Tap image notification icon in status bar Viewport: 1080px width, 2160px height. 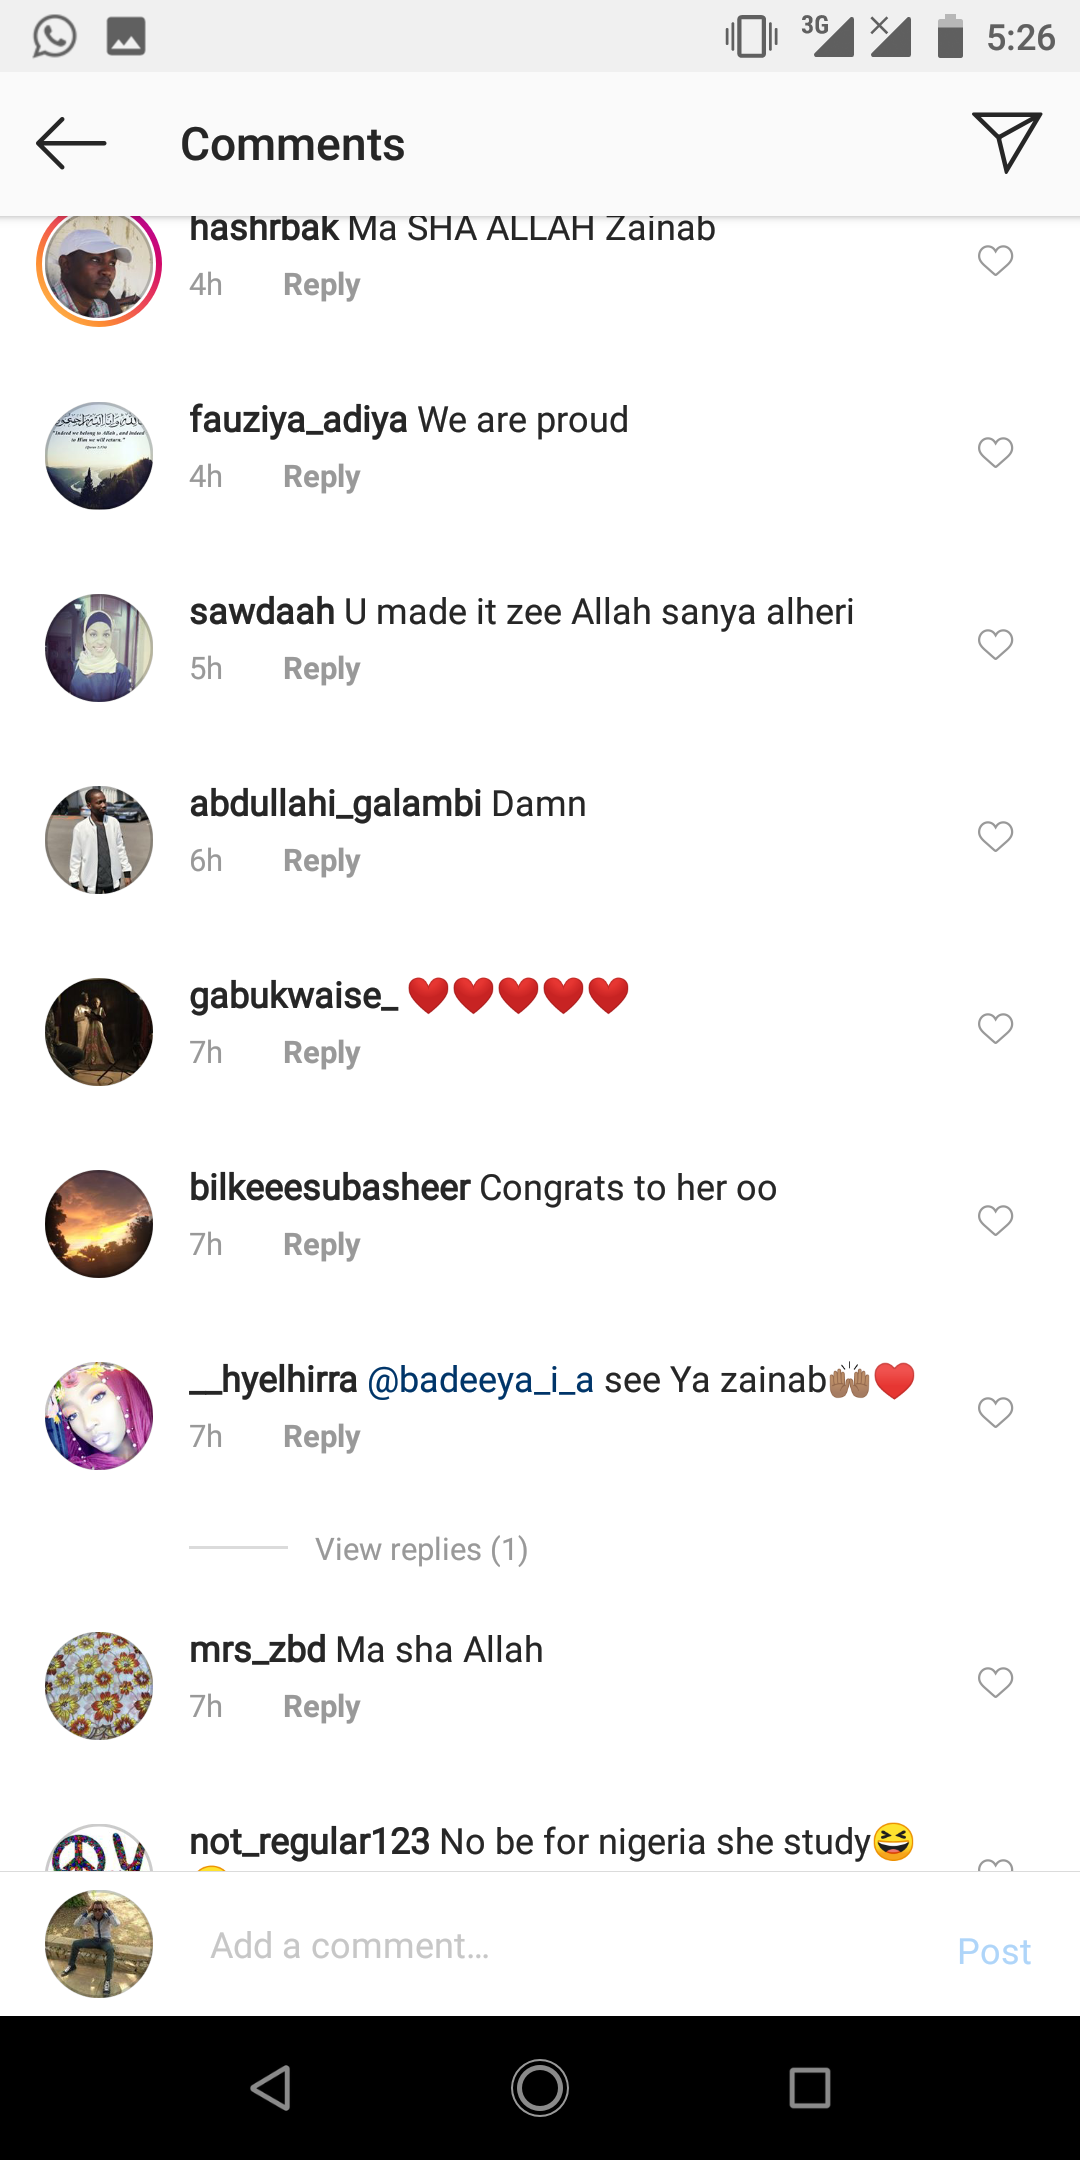pos(126,37)
